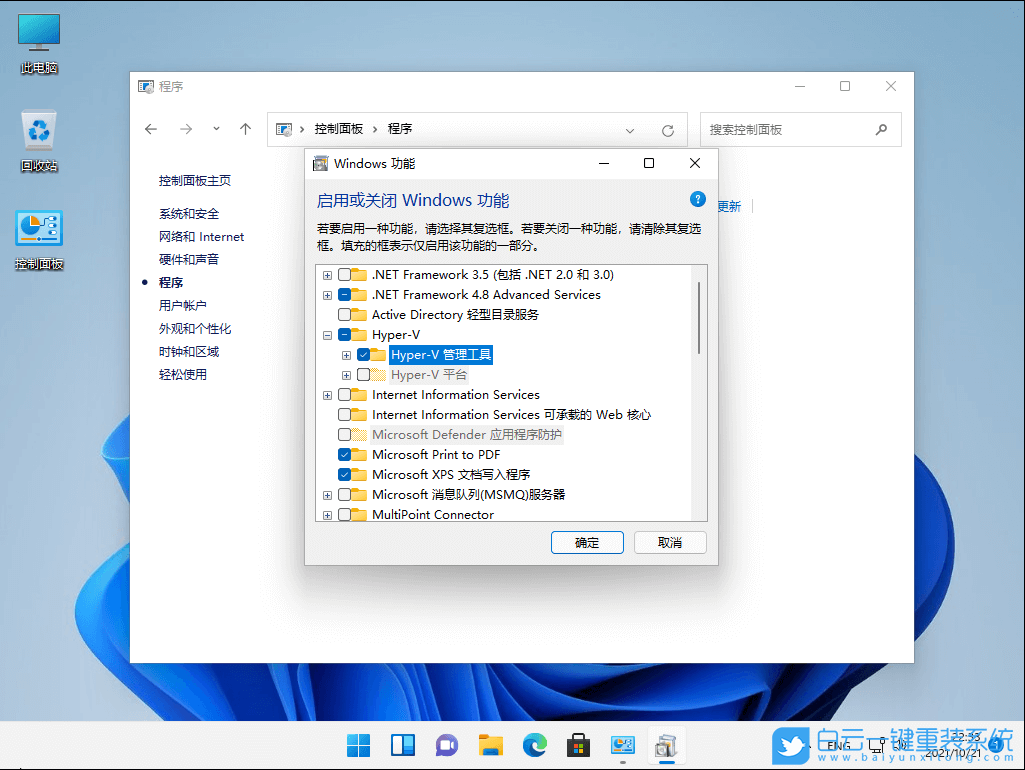This screenshot has width=1025, height=770.
Task: Click the 取消 button
Action: (670, 542)
